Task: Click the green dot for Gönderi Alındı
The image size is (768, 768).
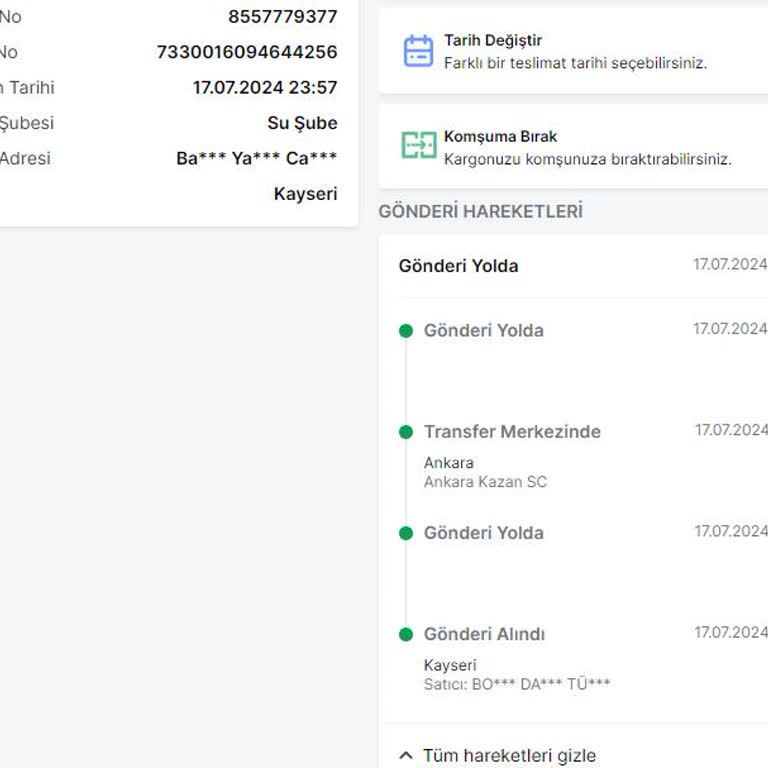Action: click(406, 634)
